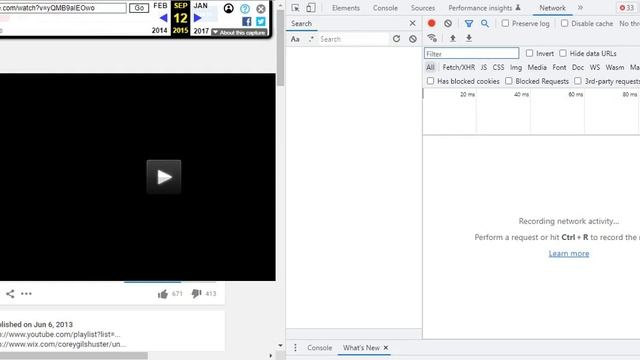Toggle the device toolbar icon
The height and width of the screenshot is (360, 640).
click(311, 8)
